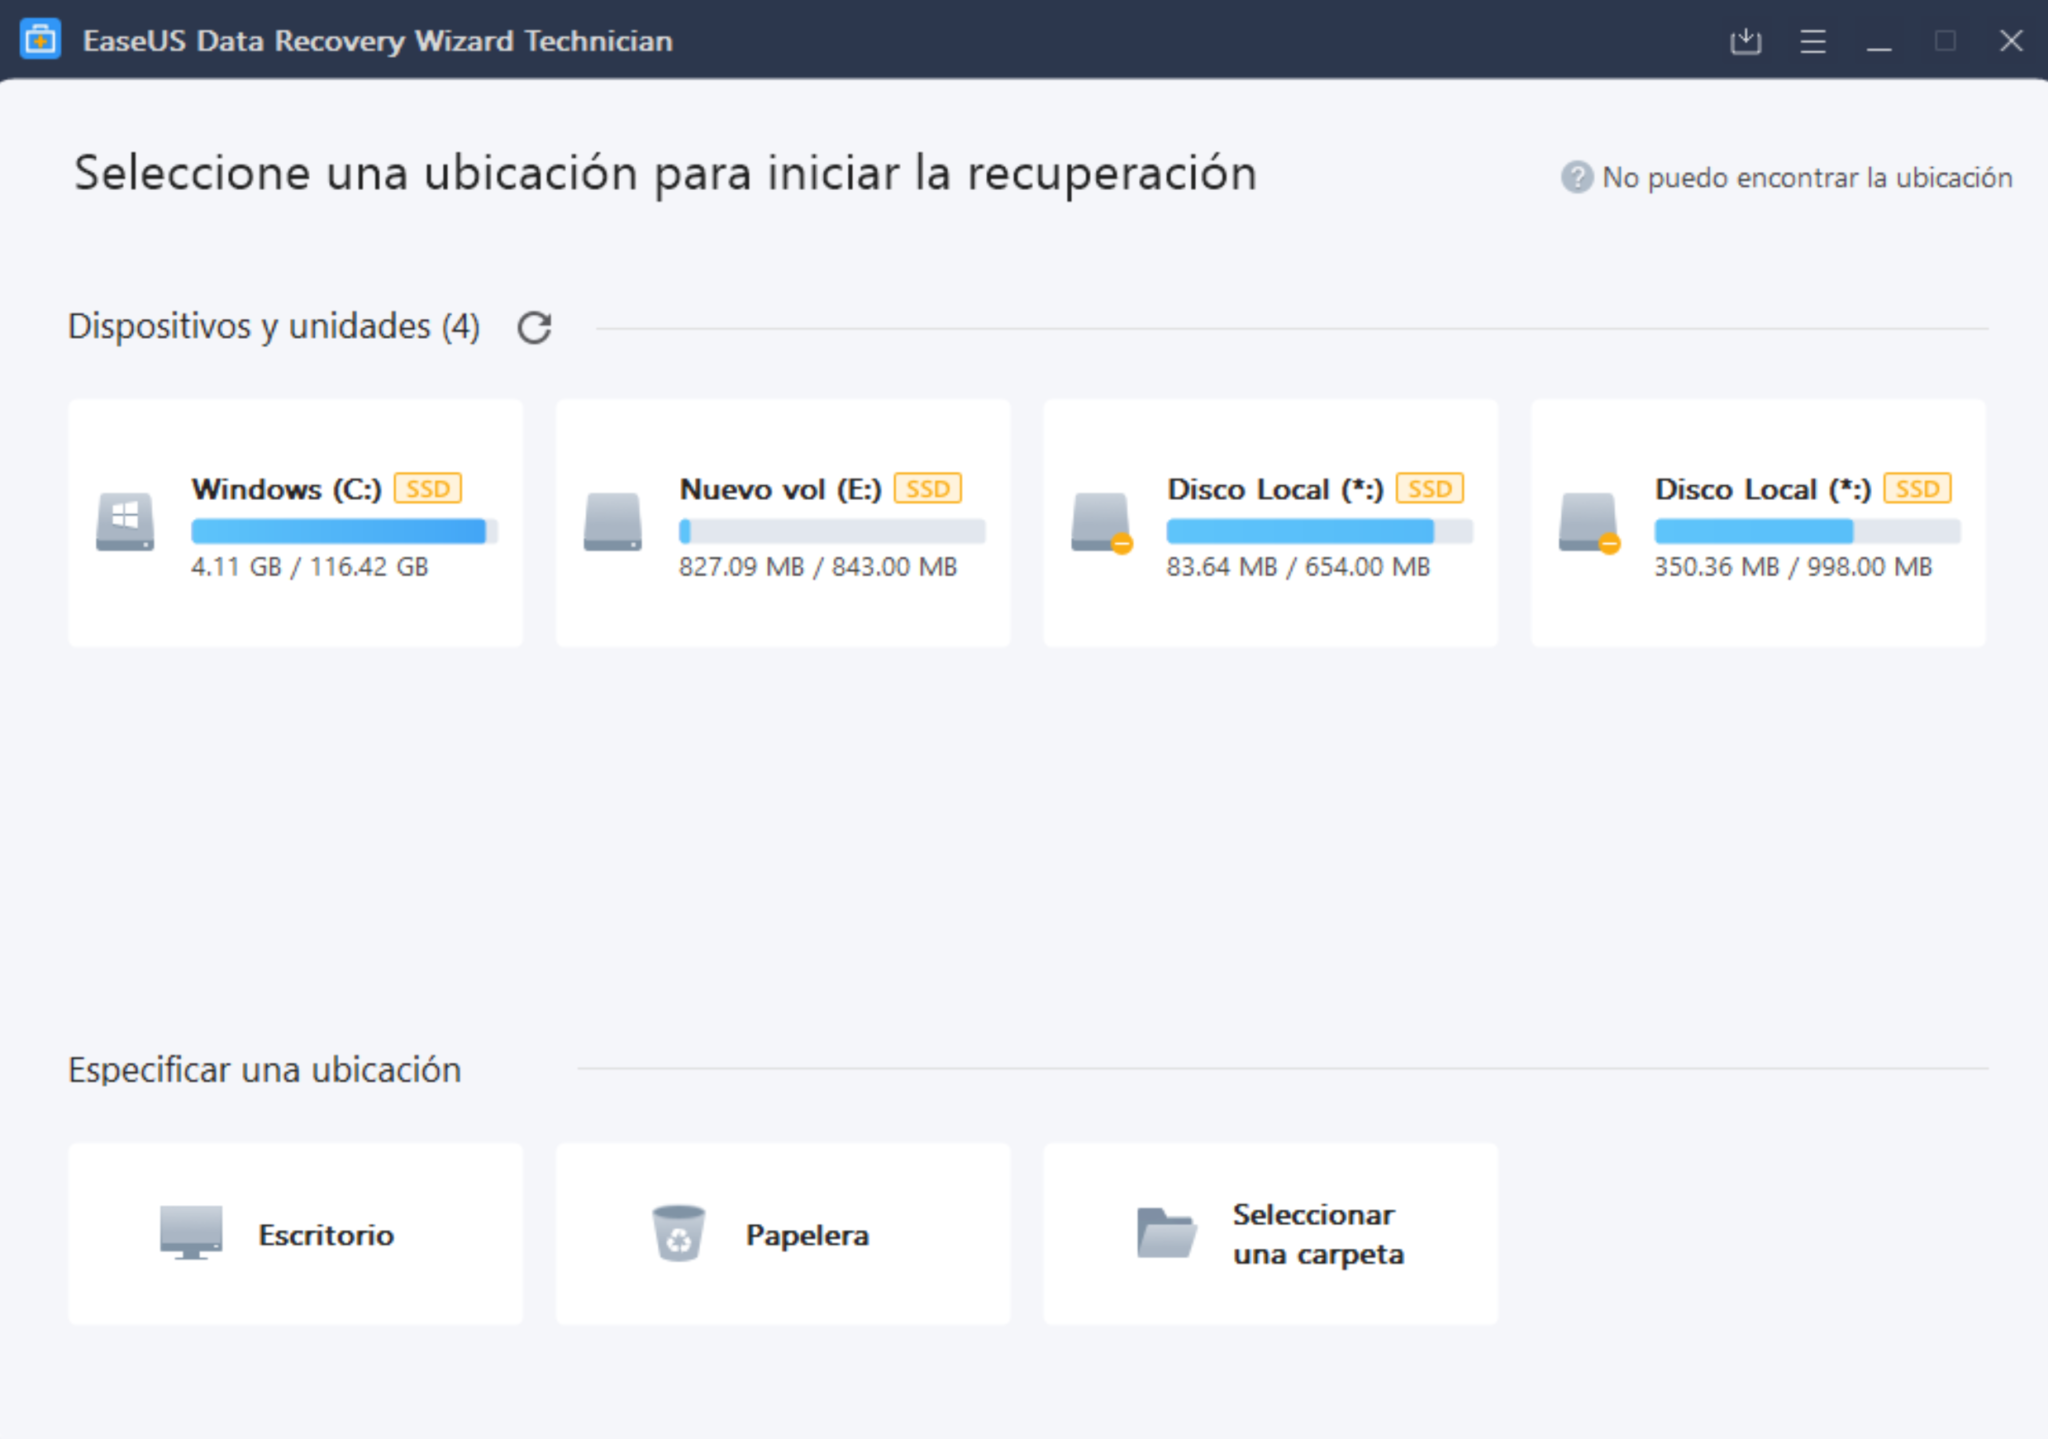The height and width of the screenshot is (1439, 2048).
Task: Choose the Escritorio location button
Action: tap(295, 1234)
